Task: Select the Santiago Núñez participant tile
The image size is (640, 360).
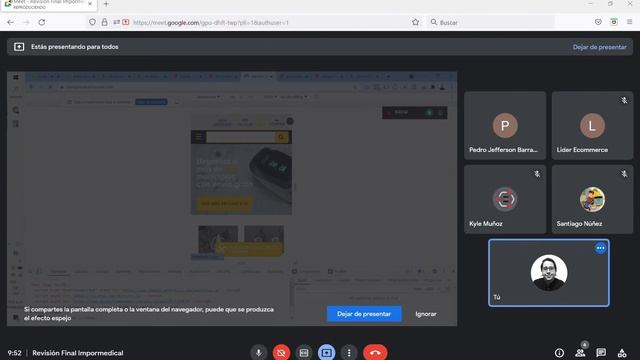Action: 592,199
